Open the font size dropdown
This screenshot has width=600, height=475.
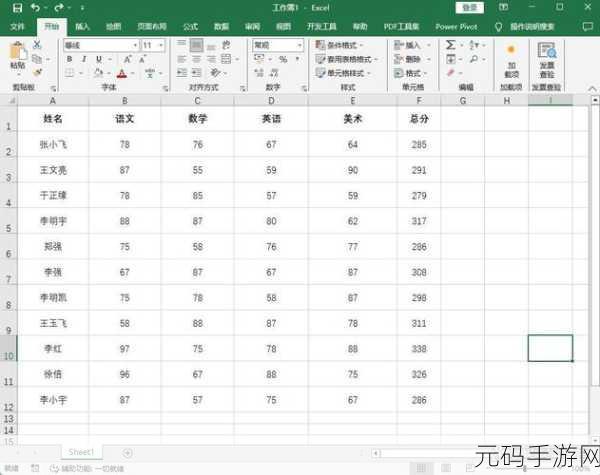coord(161,45)
